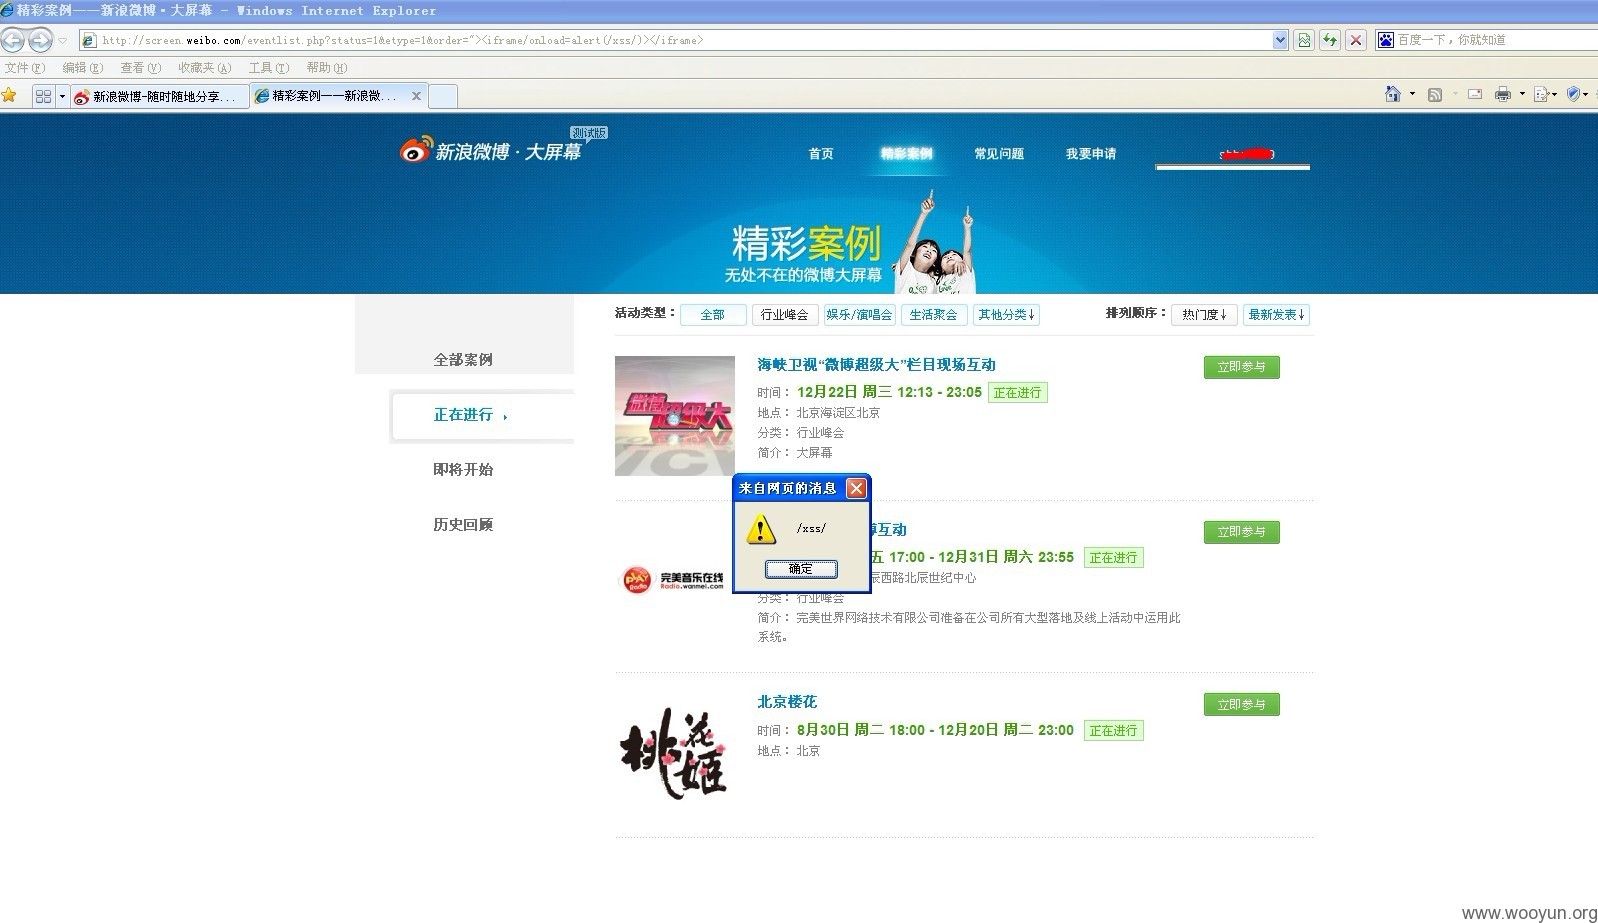Click the browser Back arrow button

[13, 40]
